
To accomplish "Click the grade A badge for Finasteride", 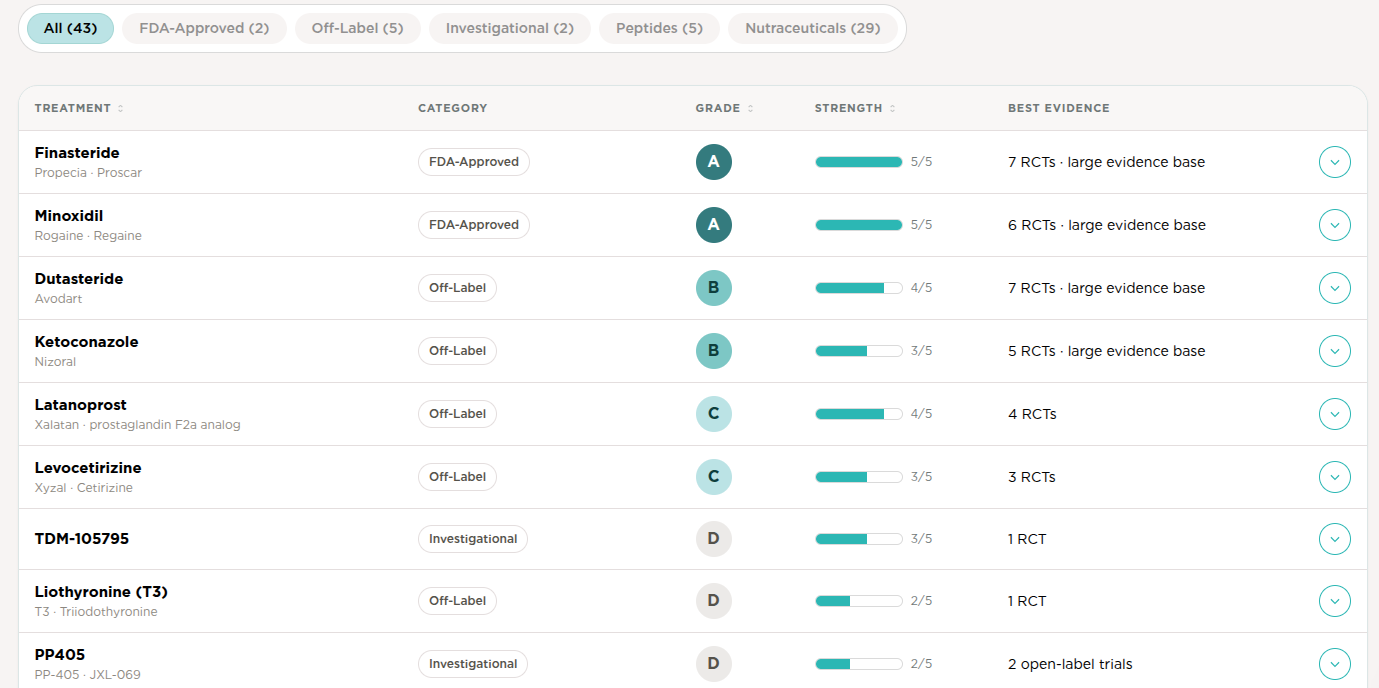I will (x=714, y=162).
